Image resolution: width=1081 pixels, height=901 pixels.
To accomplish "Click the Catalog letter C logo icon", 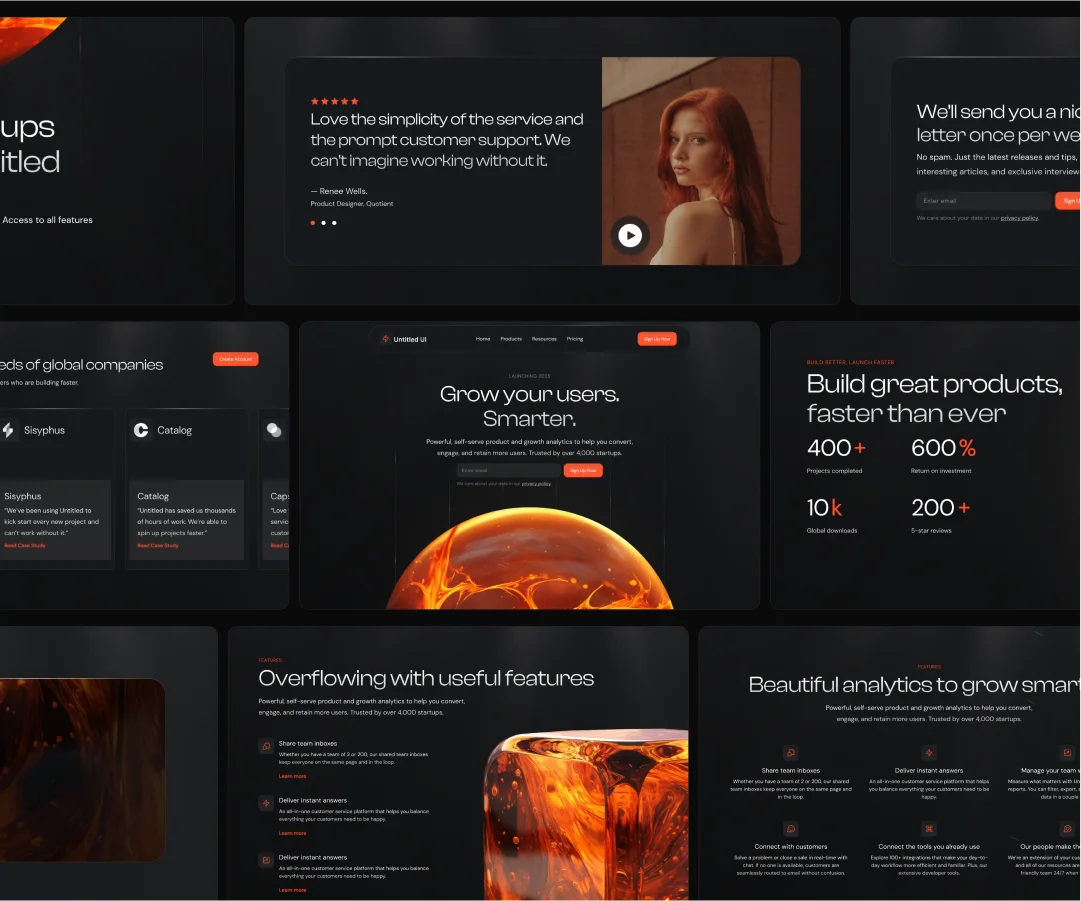I will point(141,430).
